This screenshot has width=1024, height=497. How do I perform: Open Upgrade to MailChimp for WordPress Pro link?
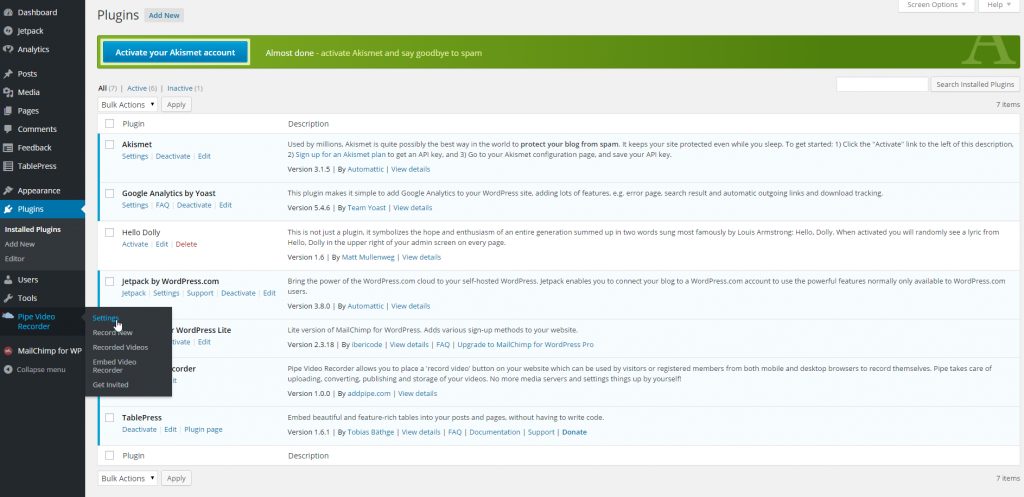coord(526,344)
